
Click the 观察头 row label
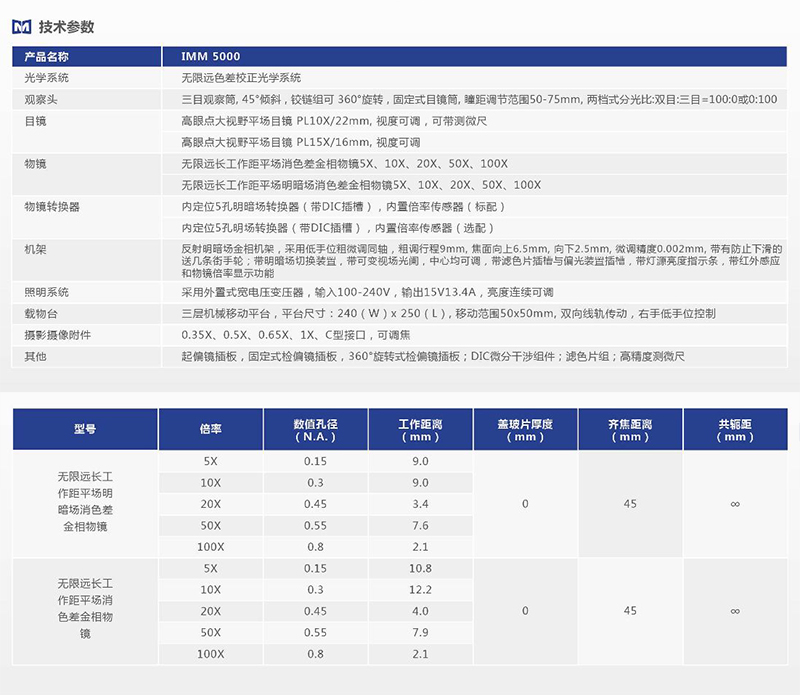coord(43,99)
